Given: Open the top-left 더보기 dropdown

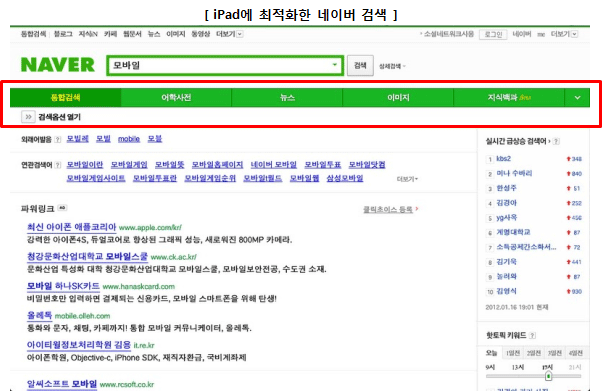Looking at the screenshot, I should [x=229, y=34].
